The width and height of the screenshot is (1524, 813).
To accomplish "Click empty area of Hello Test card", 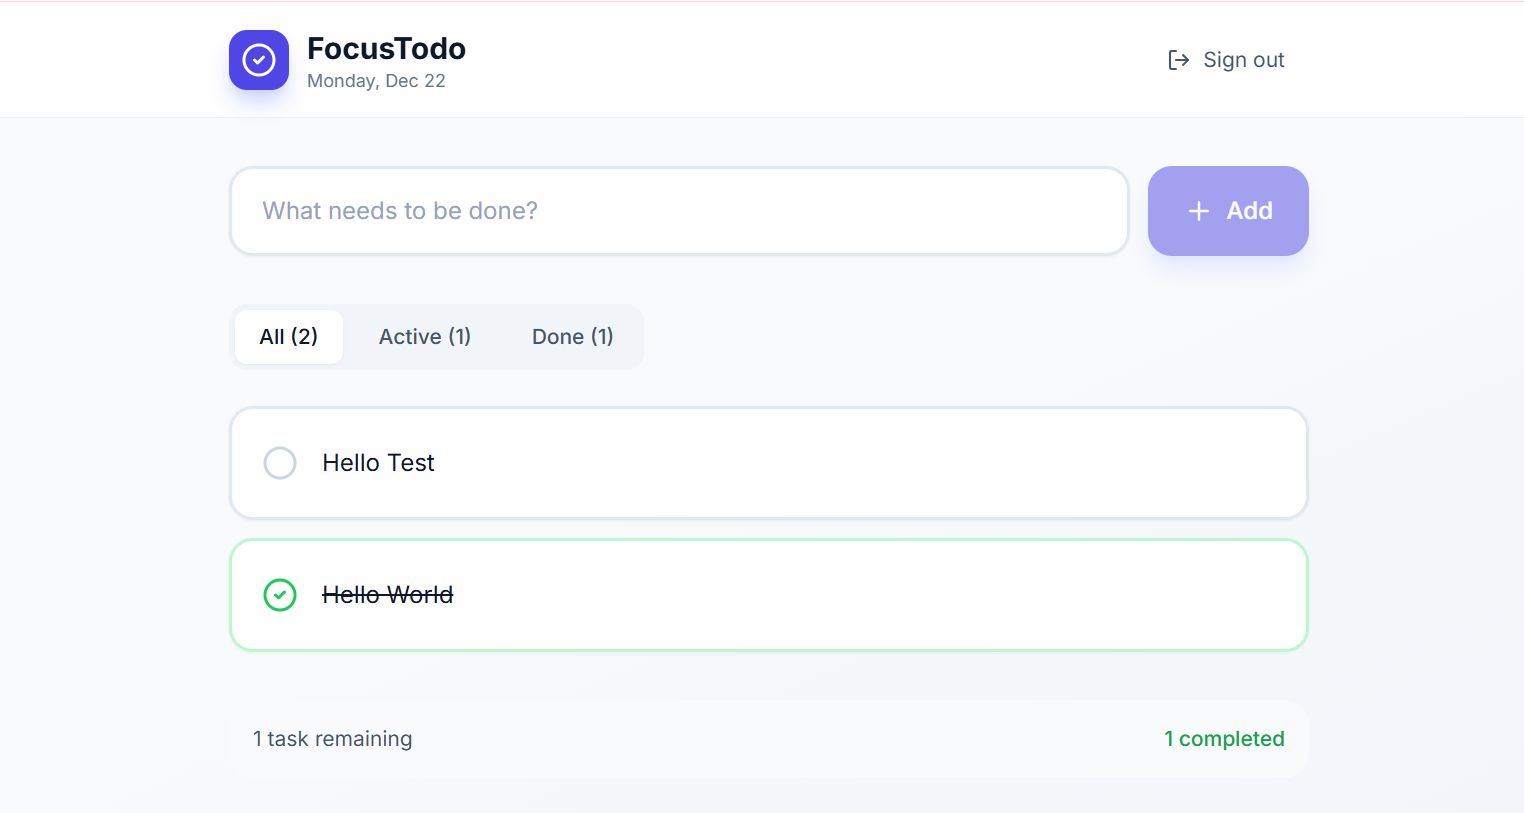I will (x=850, y=463).
